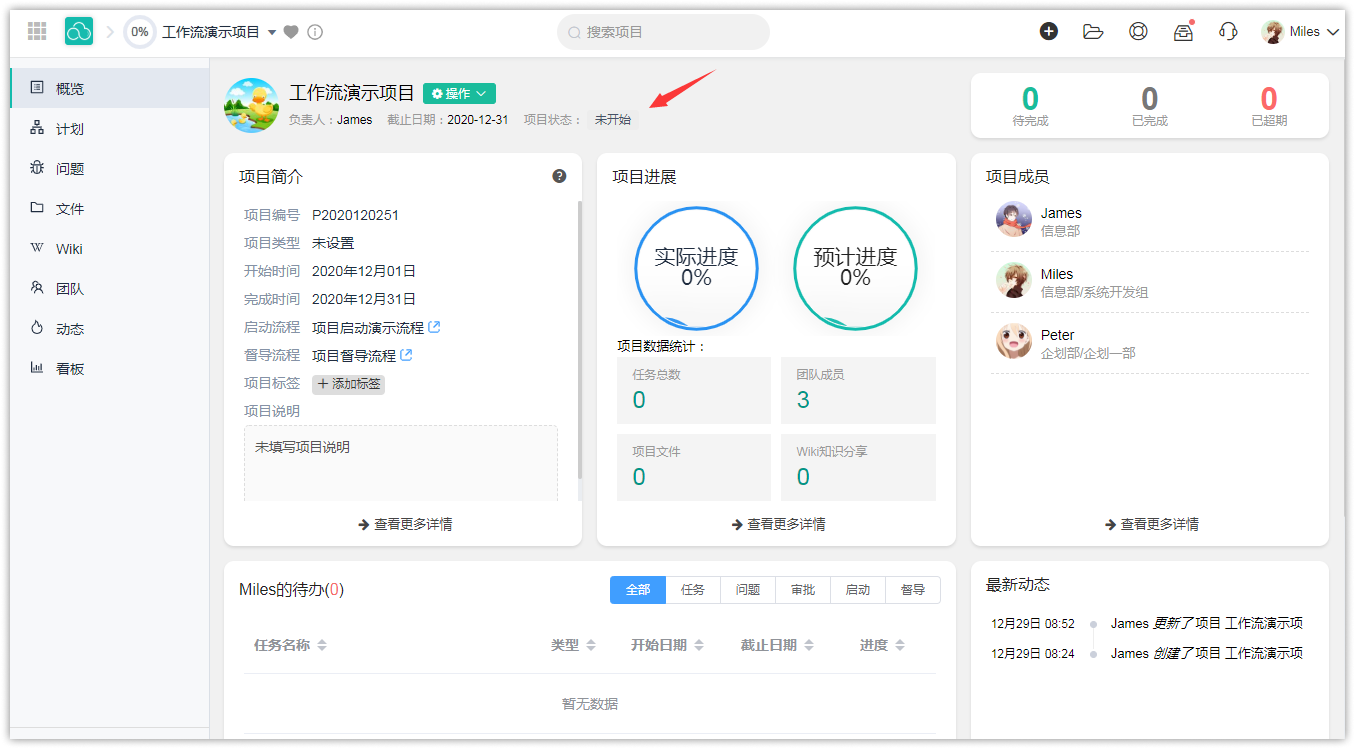Click the 添加标签 button
This screenshot has height=749, width=1355.
[x=348, y=384]
